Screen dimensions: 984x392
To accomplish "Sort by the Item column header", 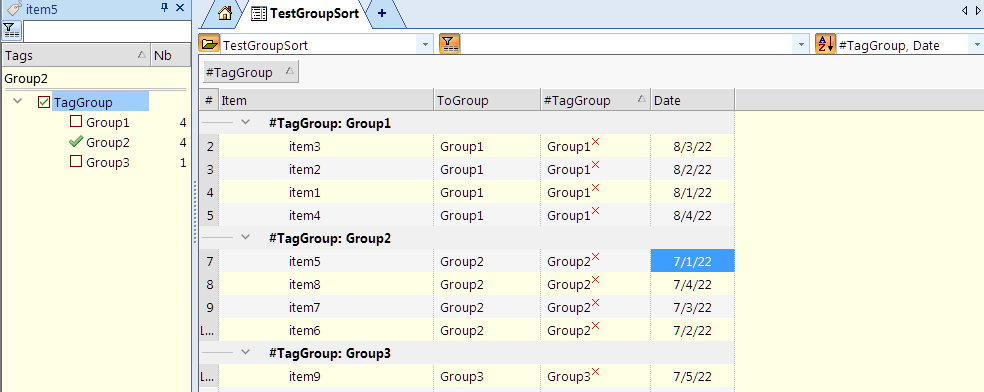I will [326, 100].
